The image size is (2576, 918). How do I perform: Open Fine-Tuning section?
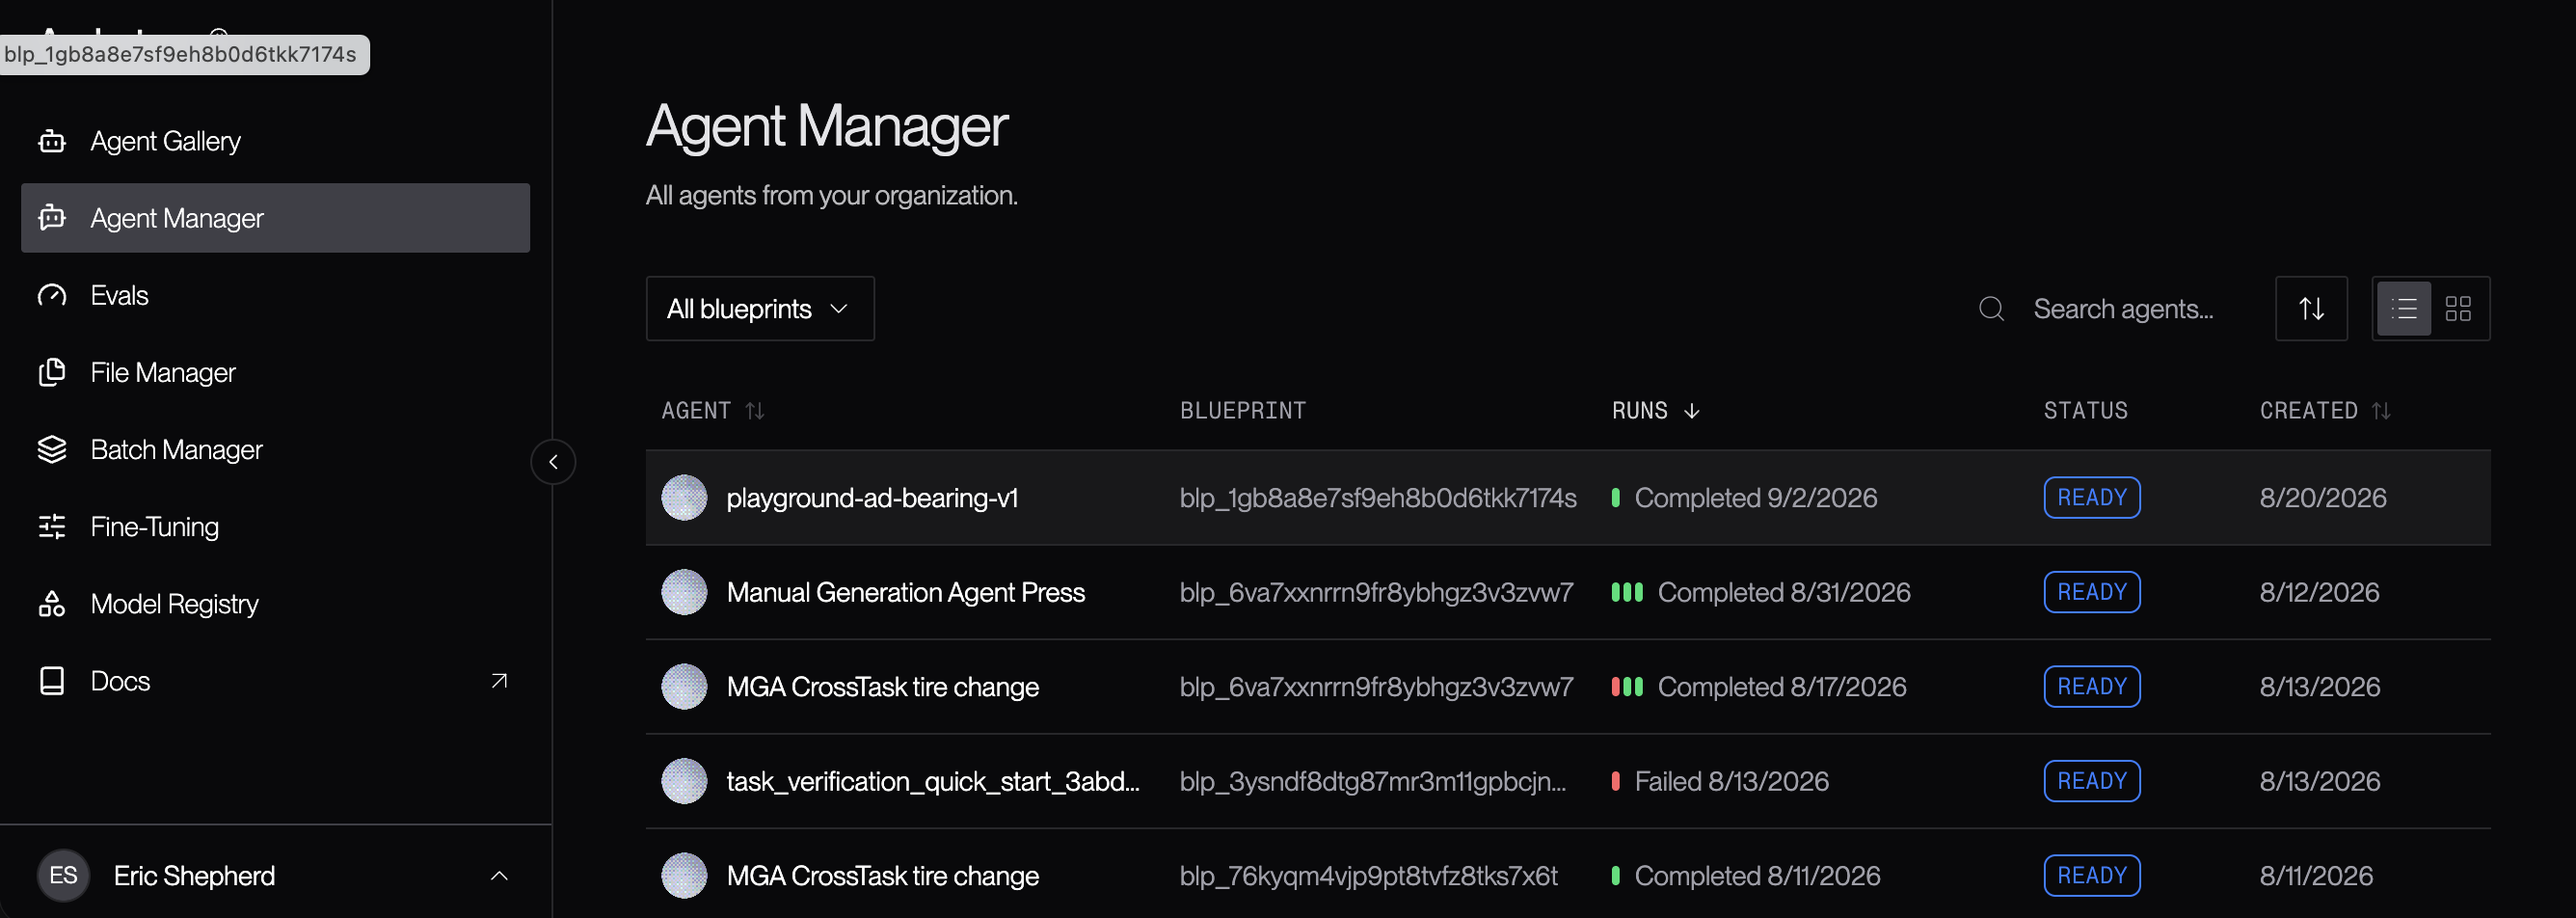click(x=275, y=526)
